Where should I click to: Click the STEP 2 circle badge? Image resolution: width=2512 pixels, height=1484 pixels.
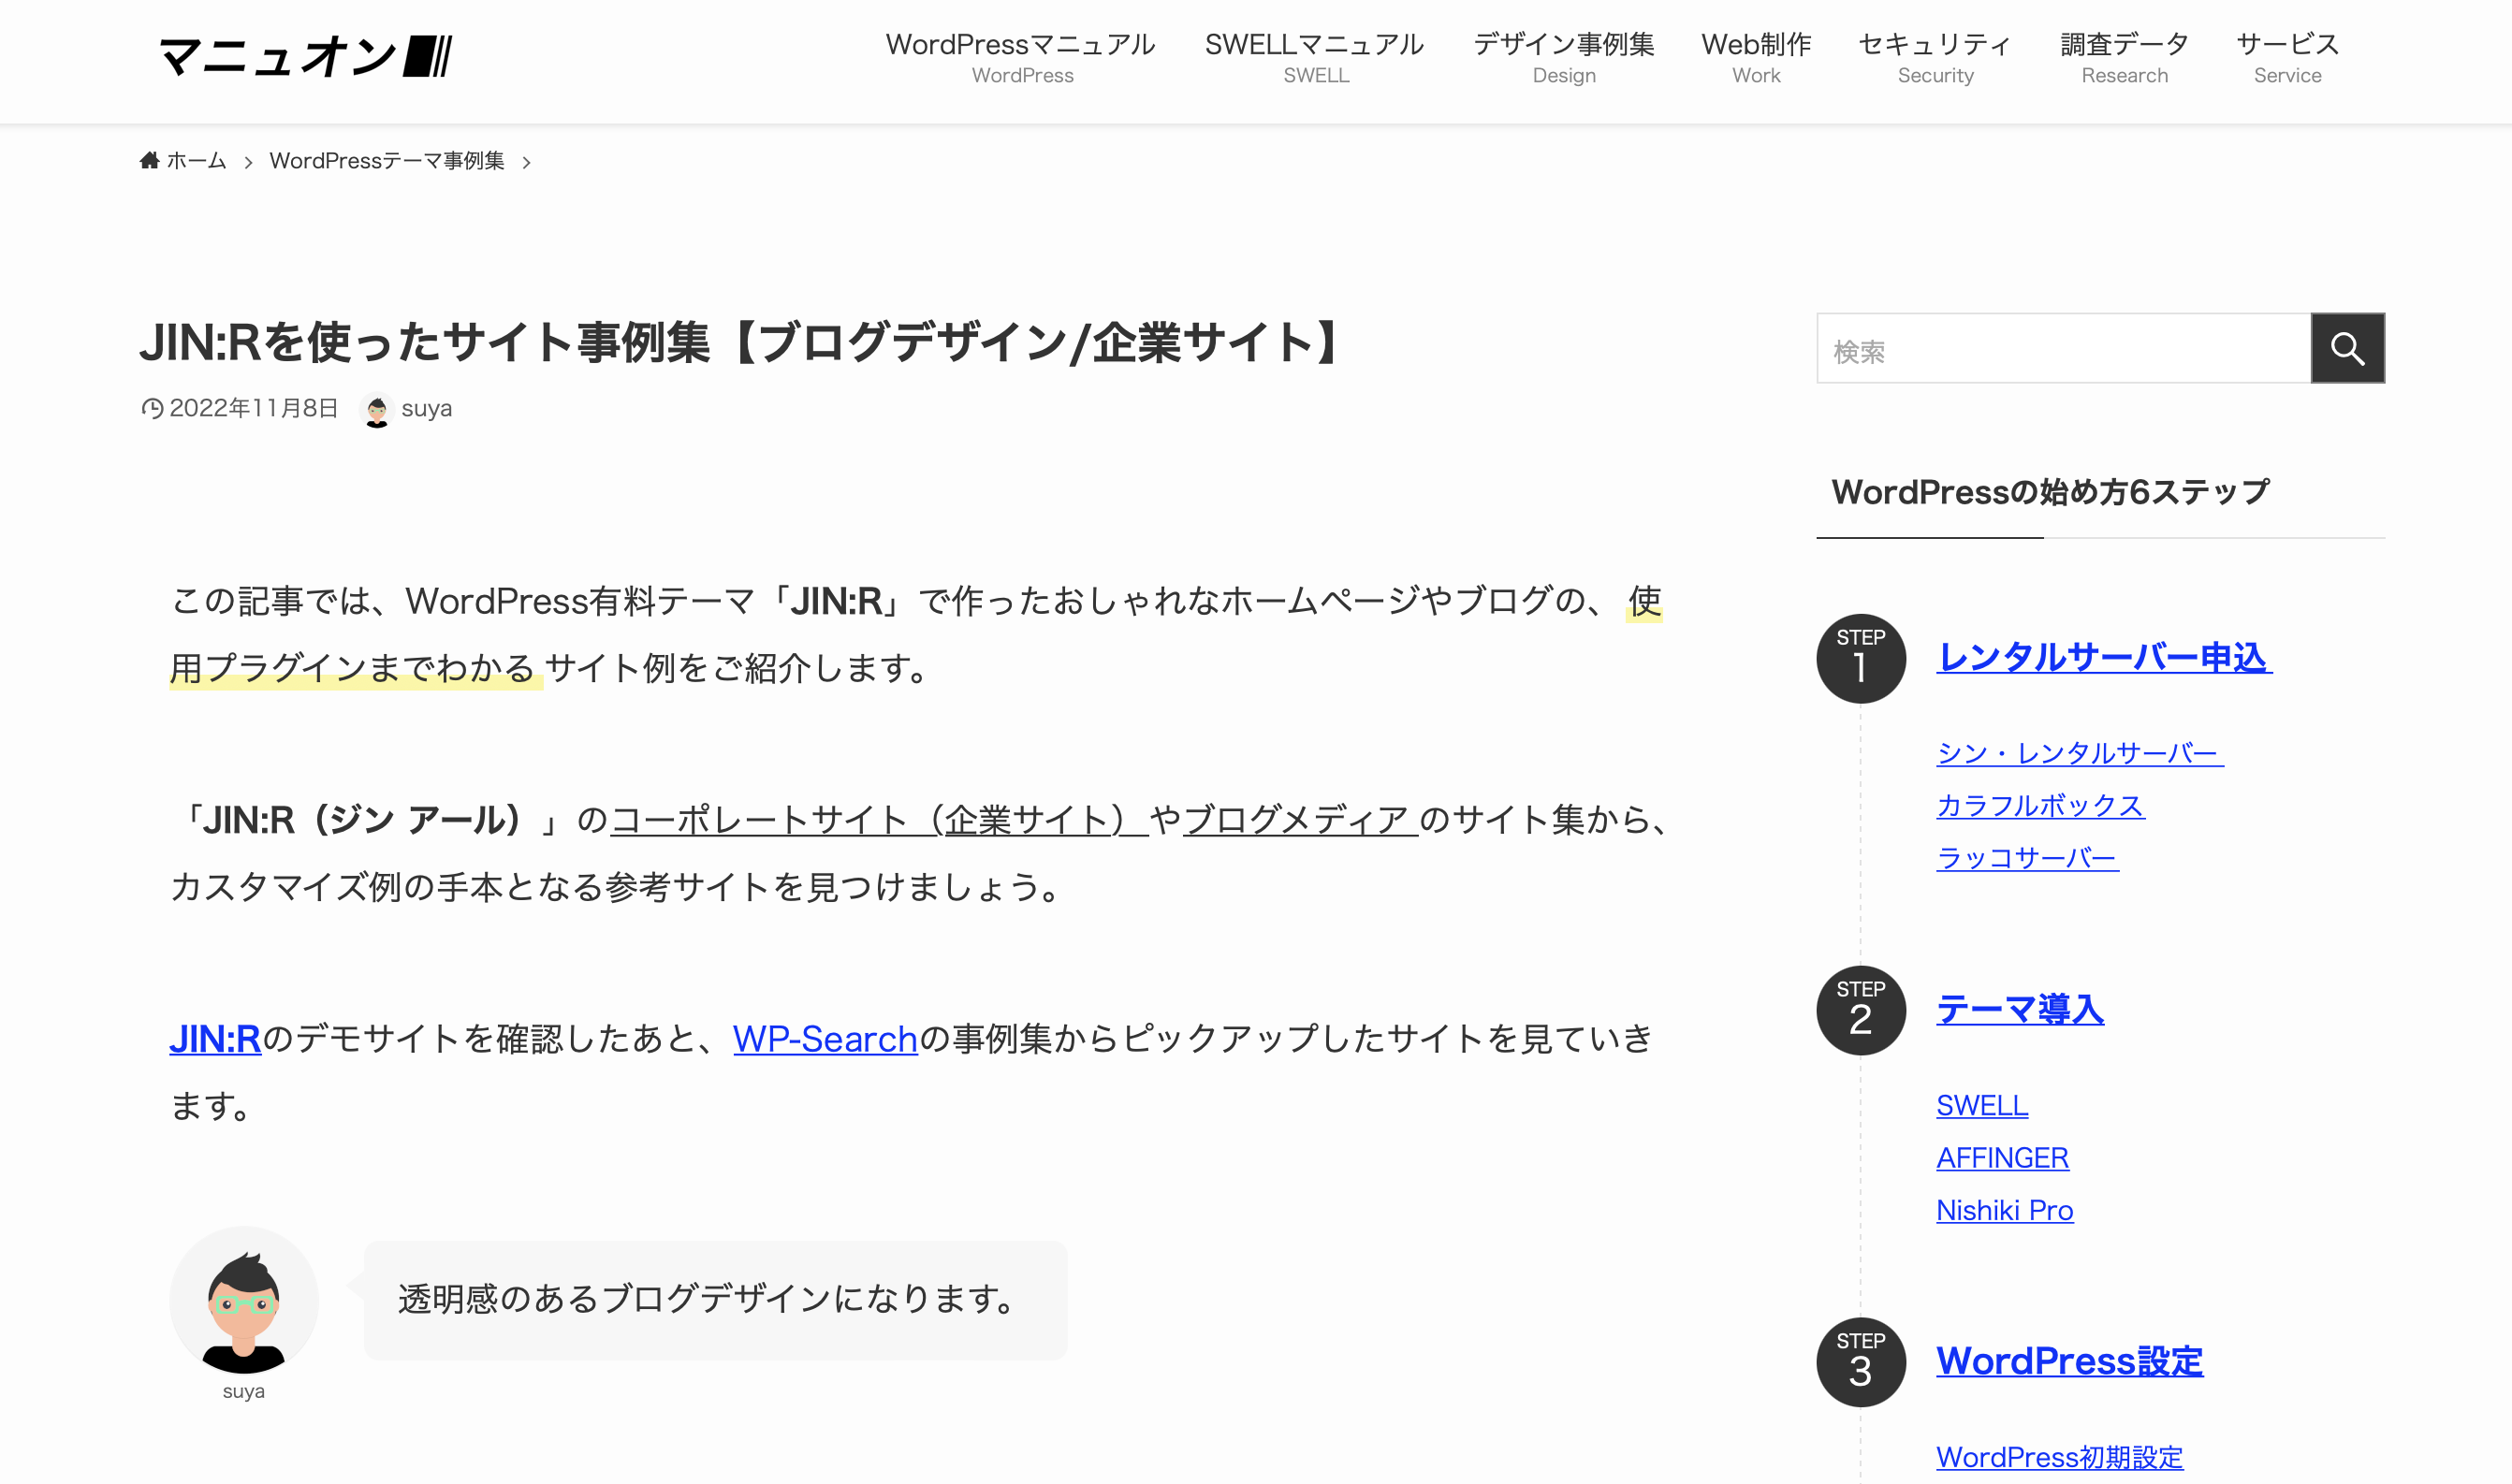pyautogui.click(x=1860, y=1010)
